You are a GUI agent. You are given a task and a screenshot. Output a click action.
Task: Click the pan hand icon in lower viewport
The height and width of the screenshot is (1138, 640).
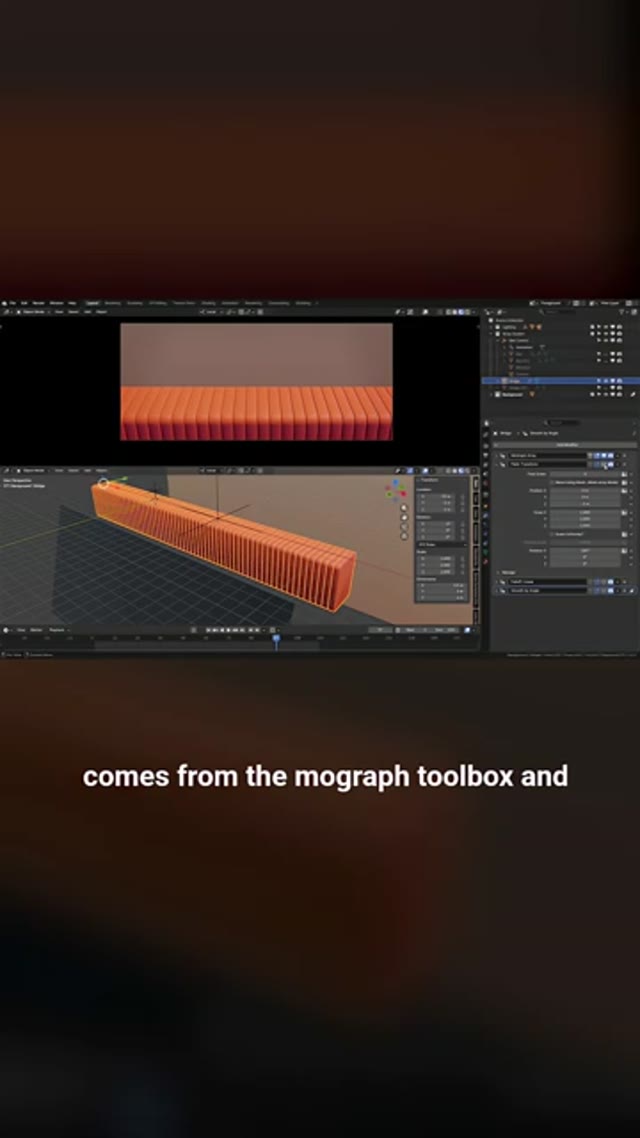(404, 517)
